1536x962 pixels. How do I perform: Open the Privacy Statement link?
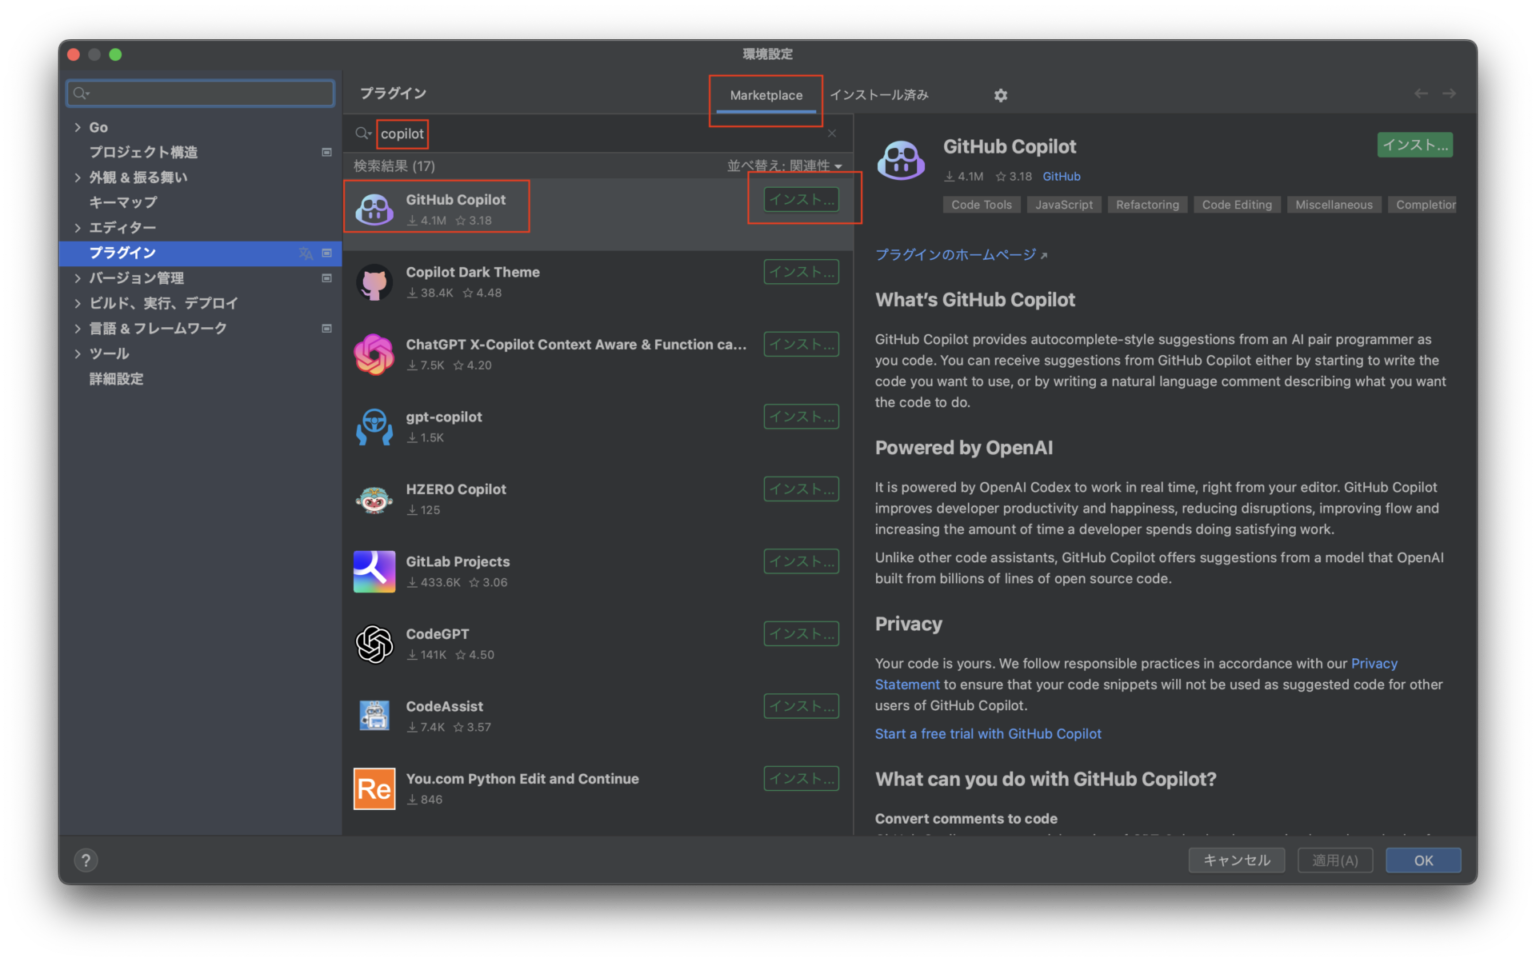(1374, 663)
